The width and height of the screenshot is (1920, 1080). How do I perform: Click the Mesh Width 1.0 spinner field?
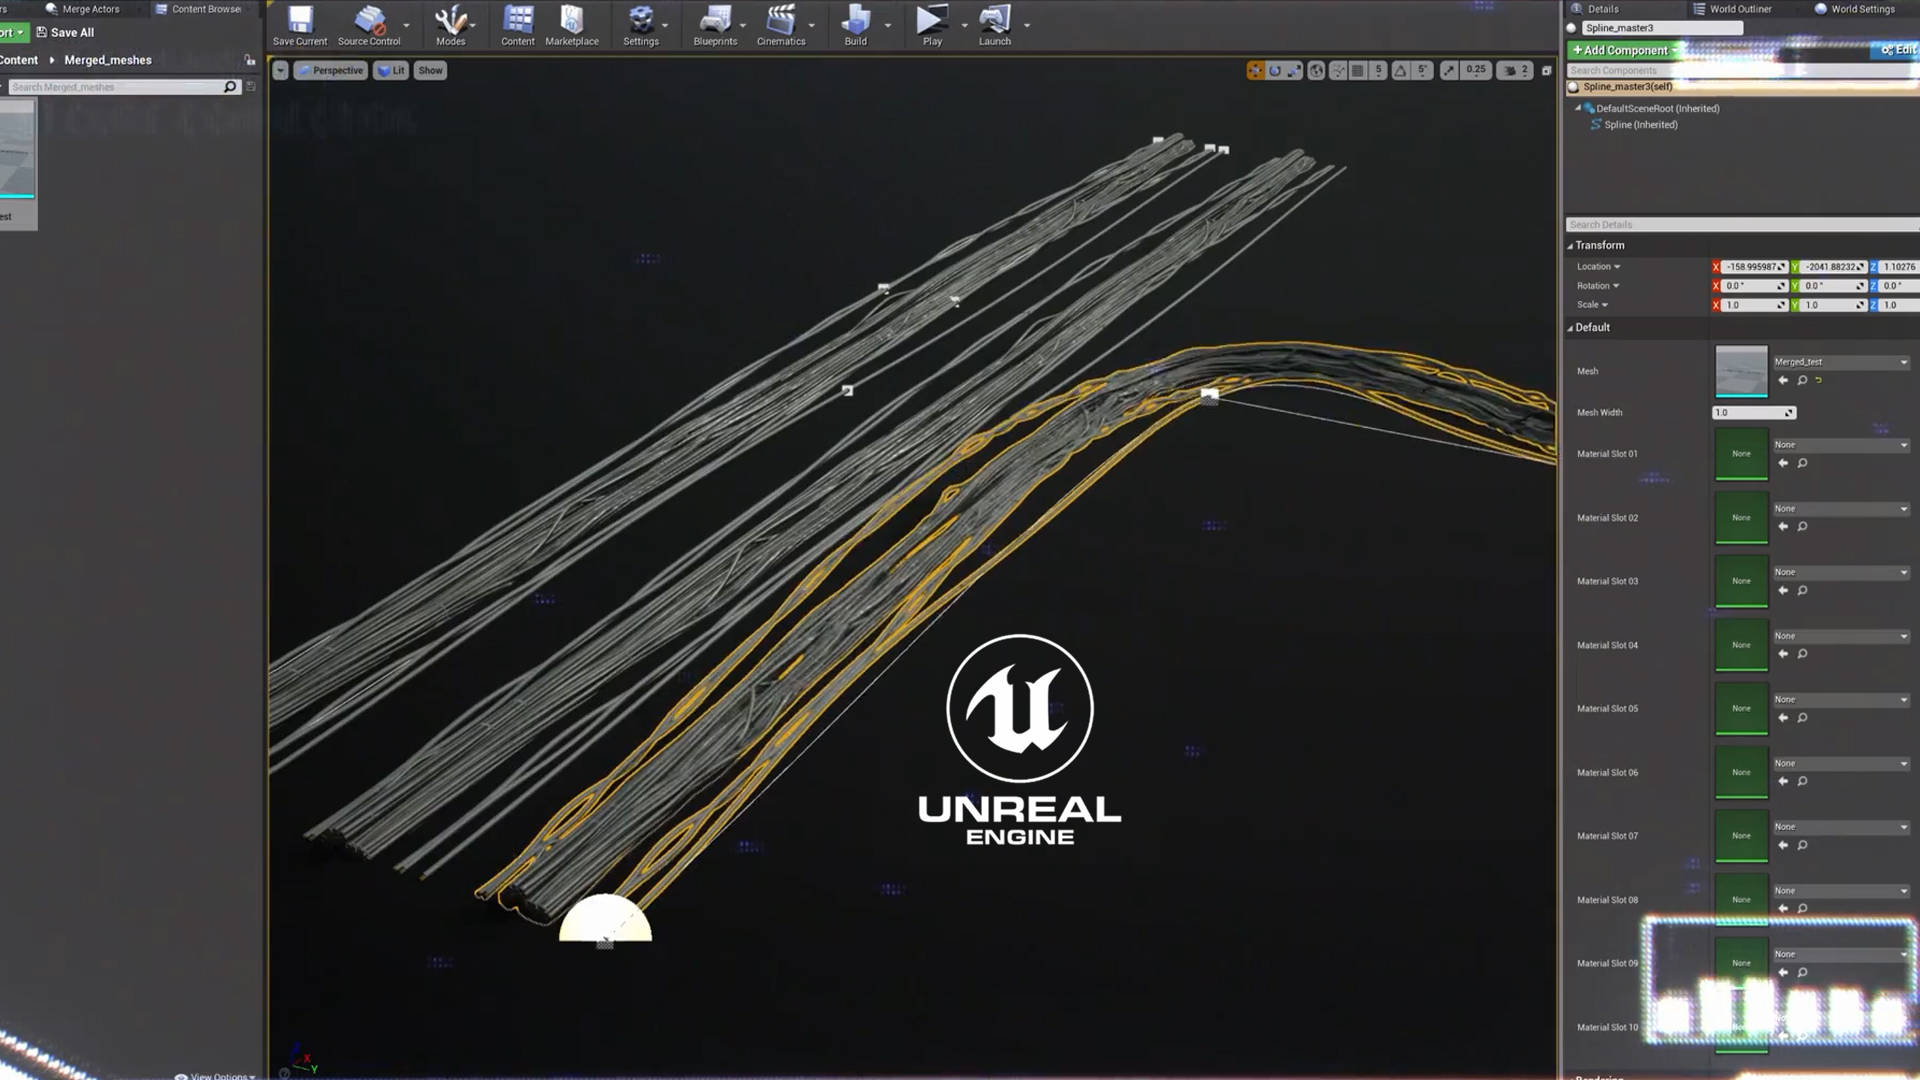tap(1754, 413)
